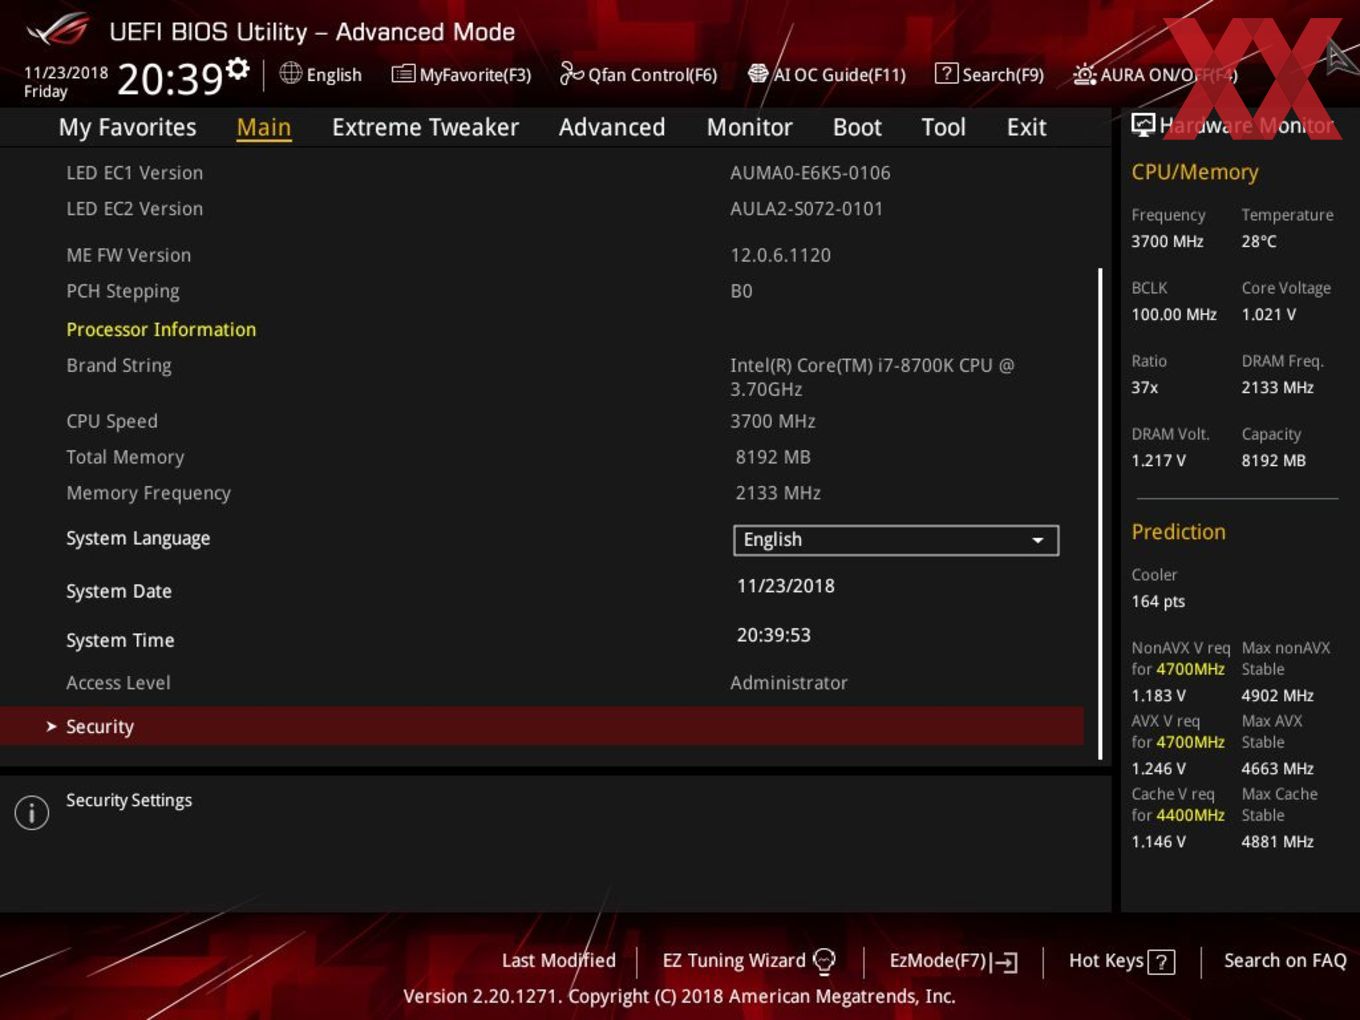Click the large 20:39 clock
The height and width of the screenshot is (1020, 1360).
pyautogui.click(x=170, y=79)
